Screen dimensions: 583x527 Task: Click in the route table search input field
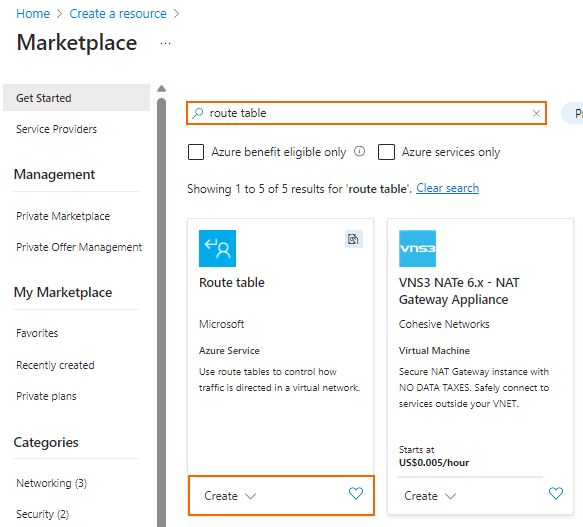[366, 113]
